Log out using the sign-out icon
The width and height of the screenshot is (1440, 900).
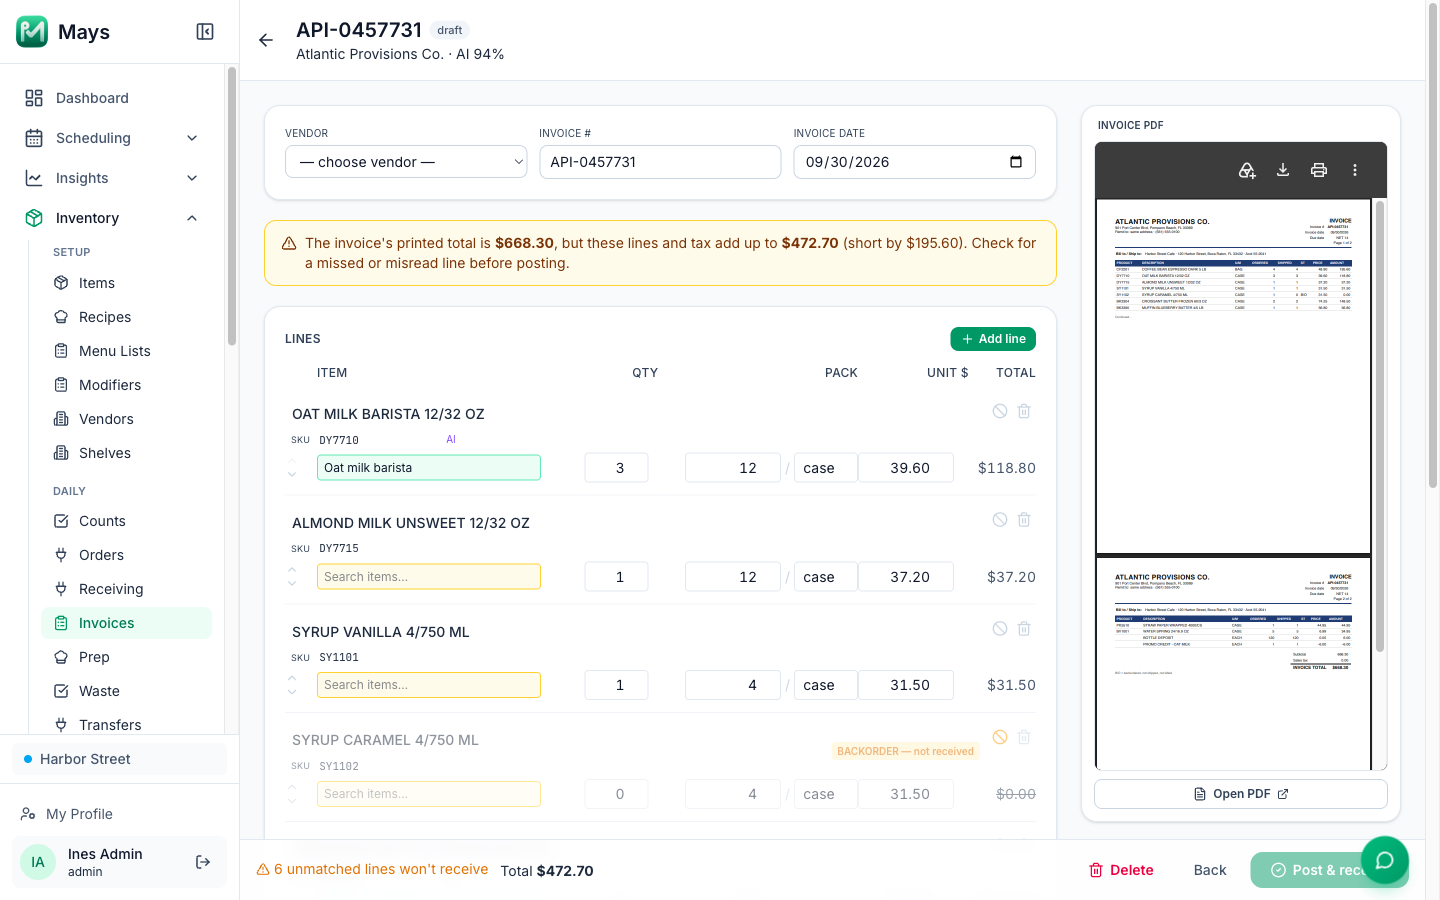click(203, 862)
